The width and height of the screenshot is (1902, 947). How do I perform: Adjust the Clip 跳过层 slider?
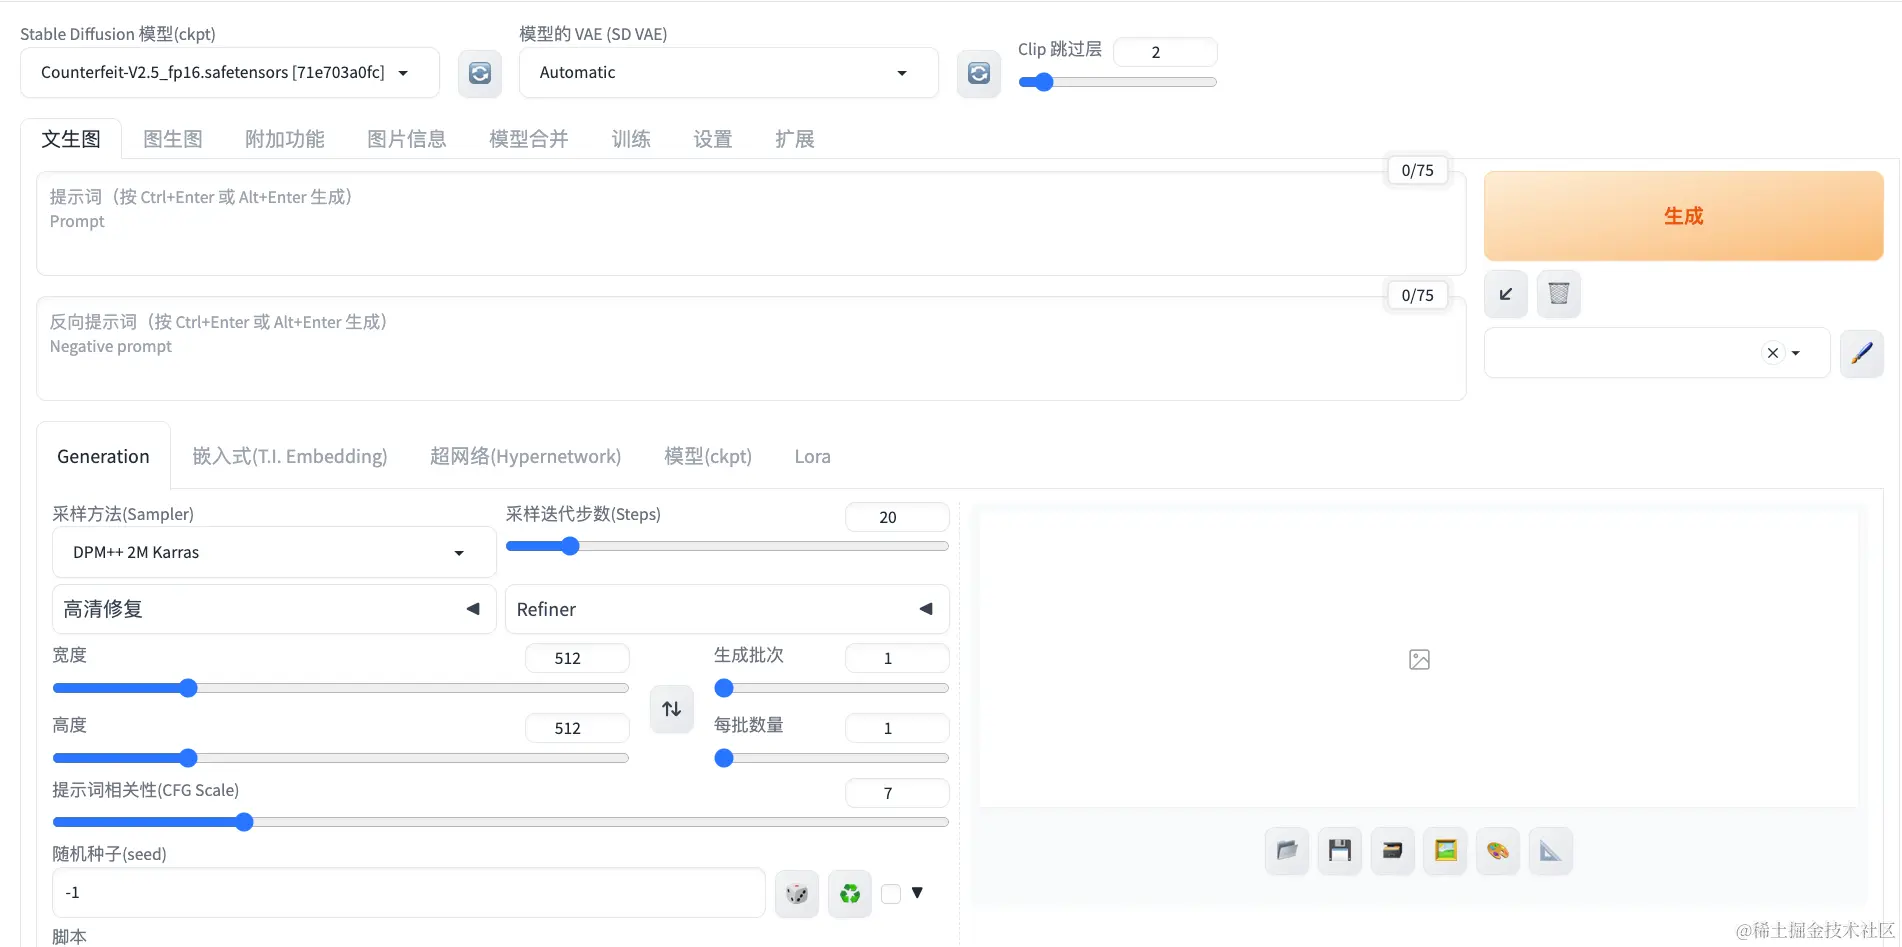coord(1117,82)
